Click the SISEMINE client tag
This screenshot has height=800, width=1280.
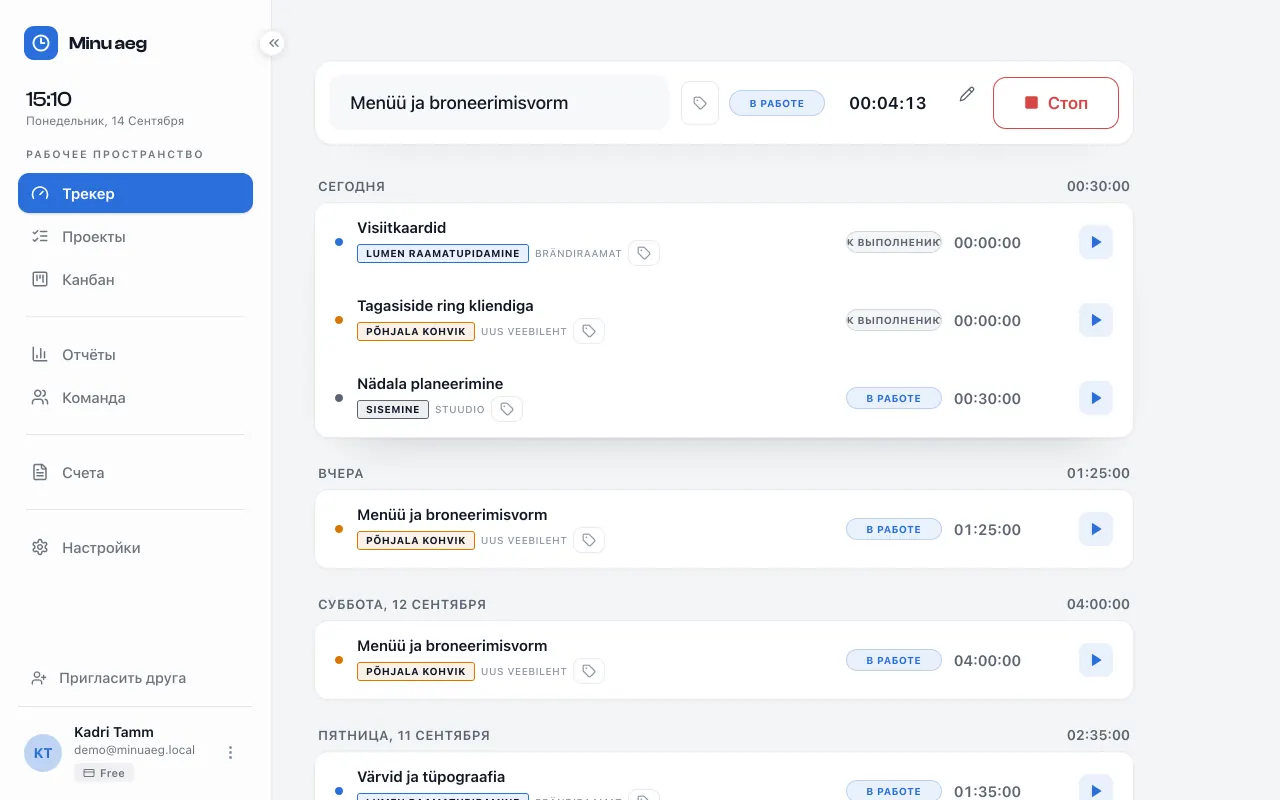(393, 409)
